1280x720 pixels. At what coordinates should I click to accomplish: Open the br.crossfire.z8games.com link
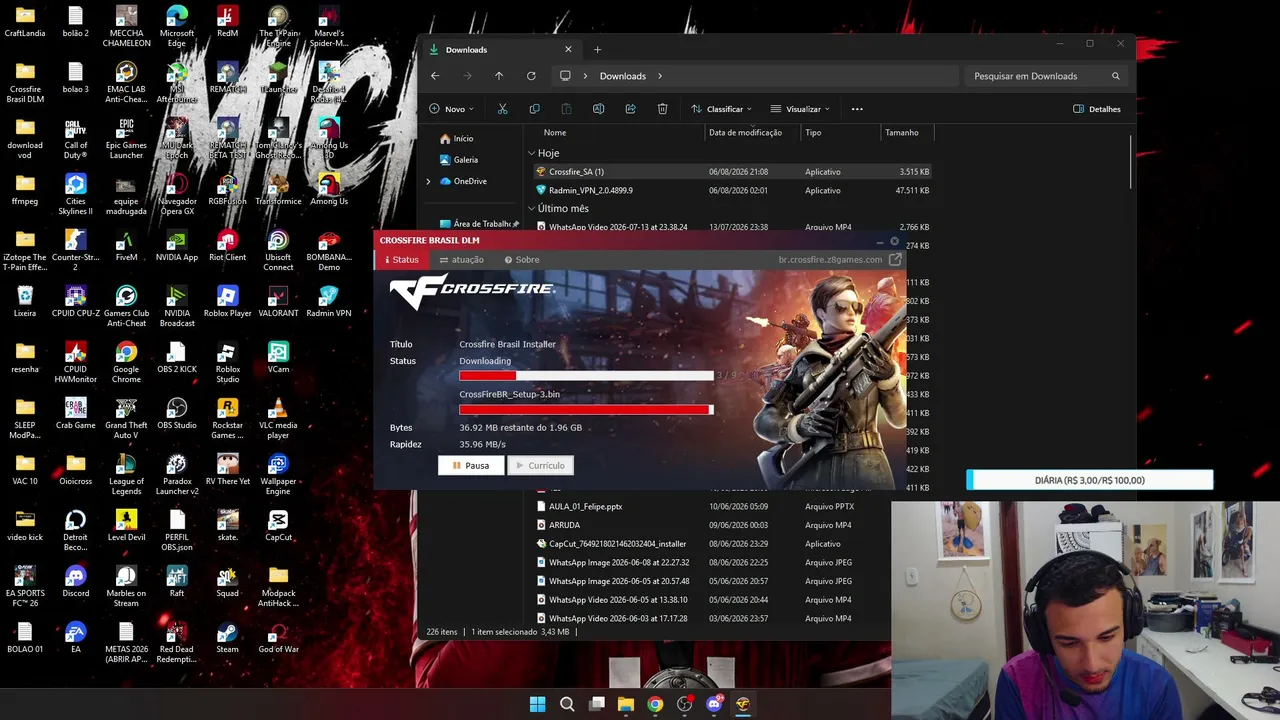click(x=830, y=260)
